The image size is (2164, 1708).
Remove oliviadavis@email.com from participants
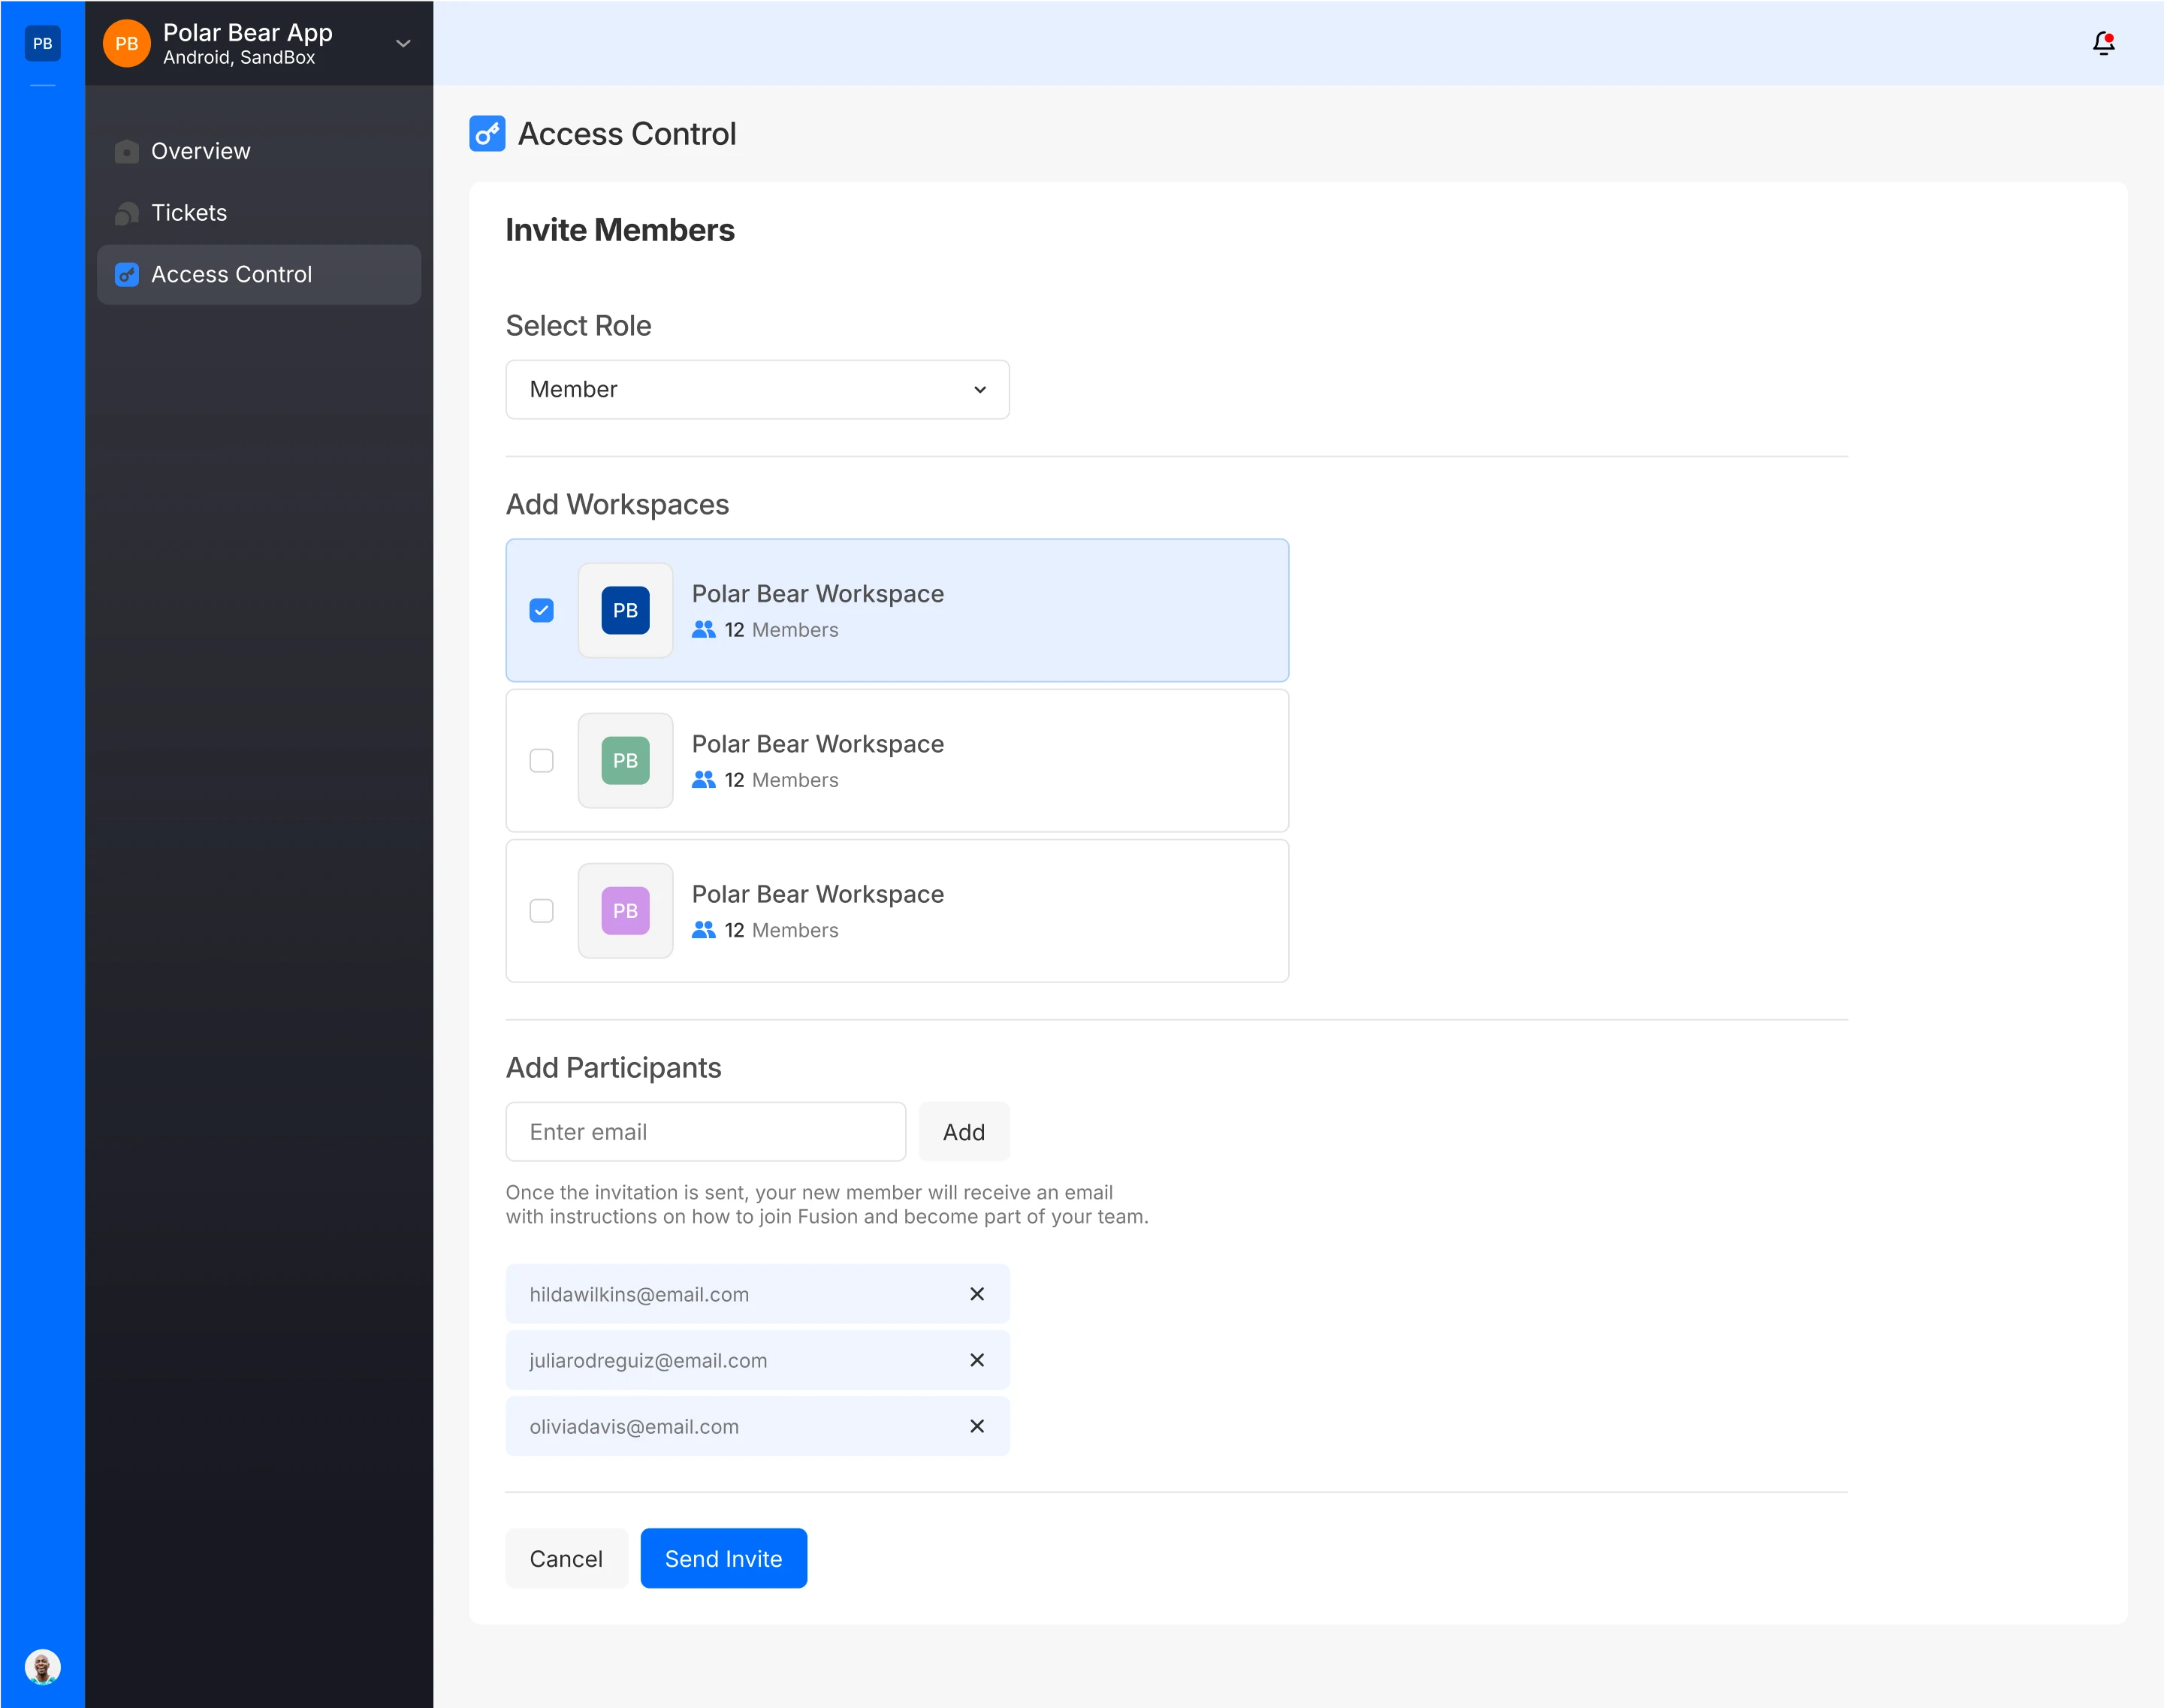coord(977,1426)
